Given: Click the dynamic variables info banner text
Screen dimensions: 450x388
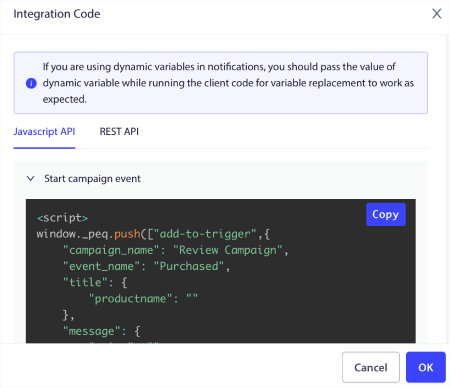Looking at the screenshot, I should [228, 83].
